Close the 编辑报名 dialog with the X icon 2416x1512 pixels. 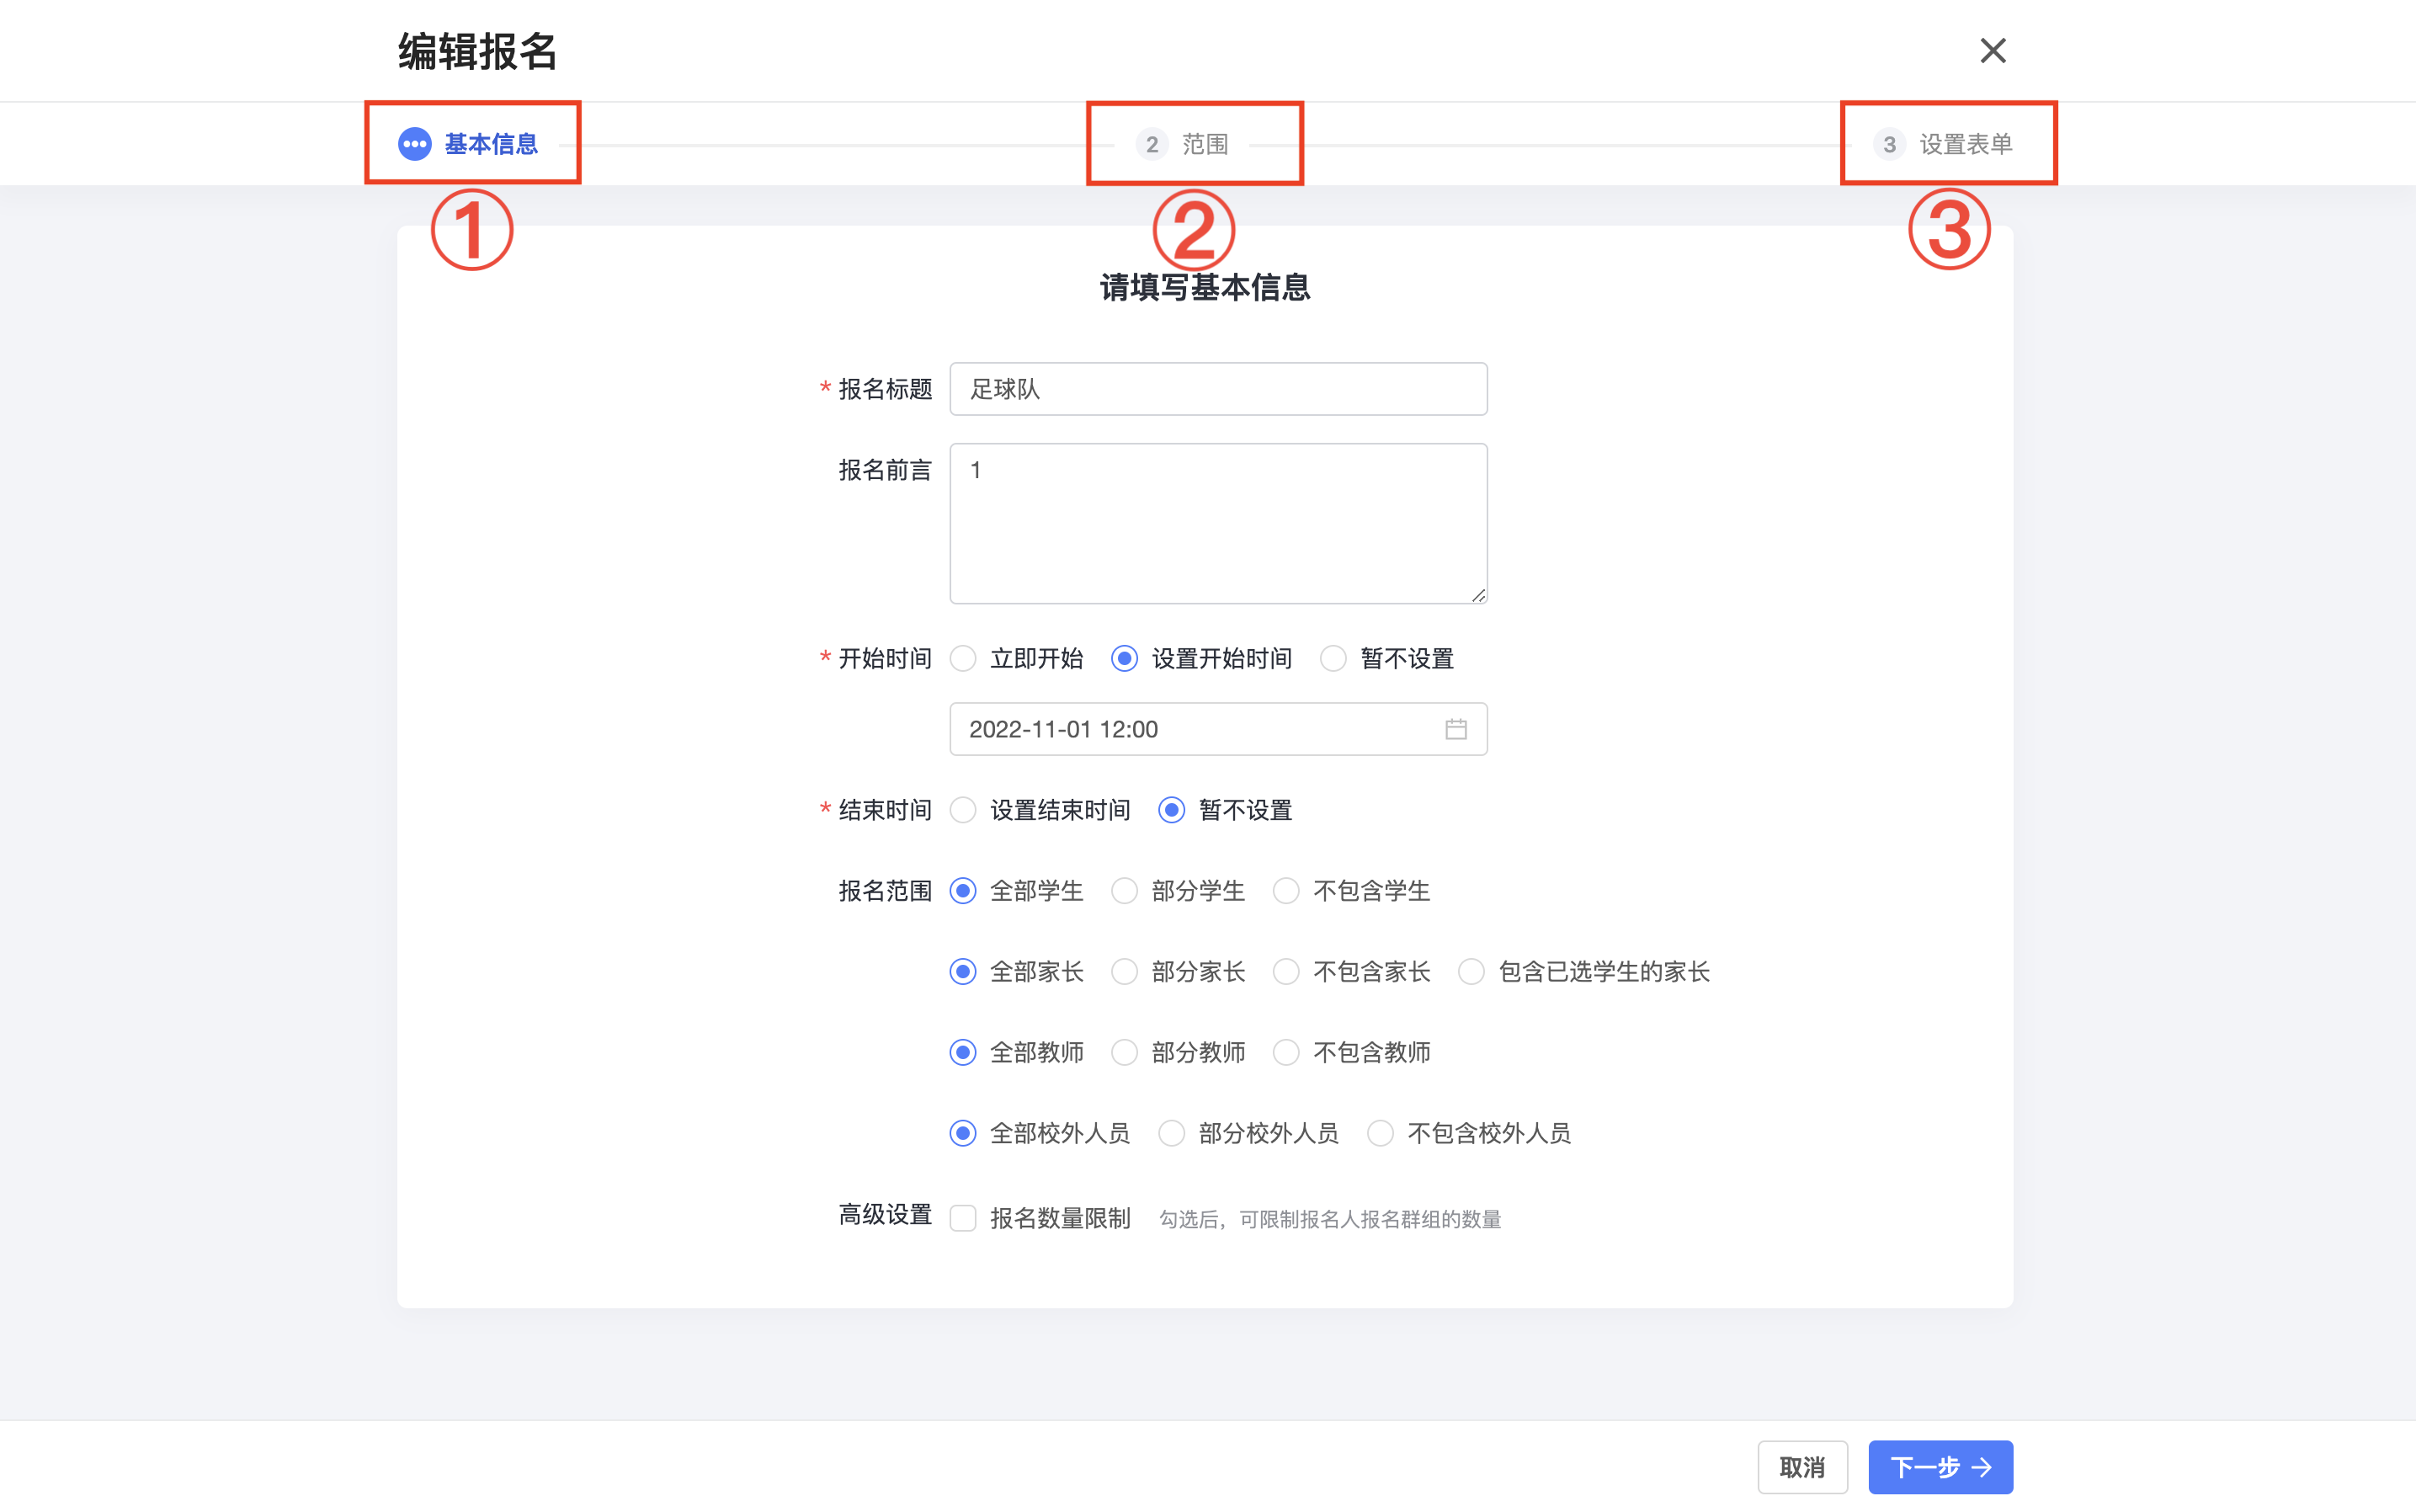pos(1992,50)
